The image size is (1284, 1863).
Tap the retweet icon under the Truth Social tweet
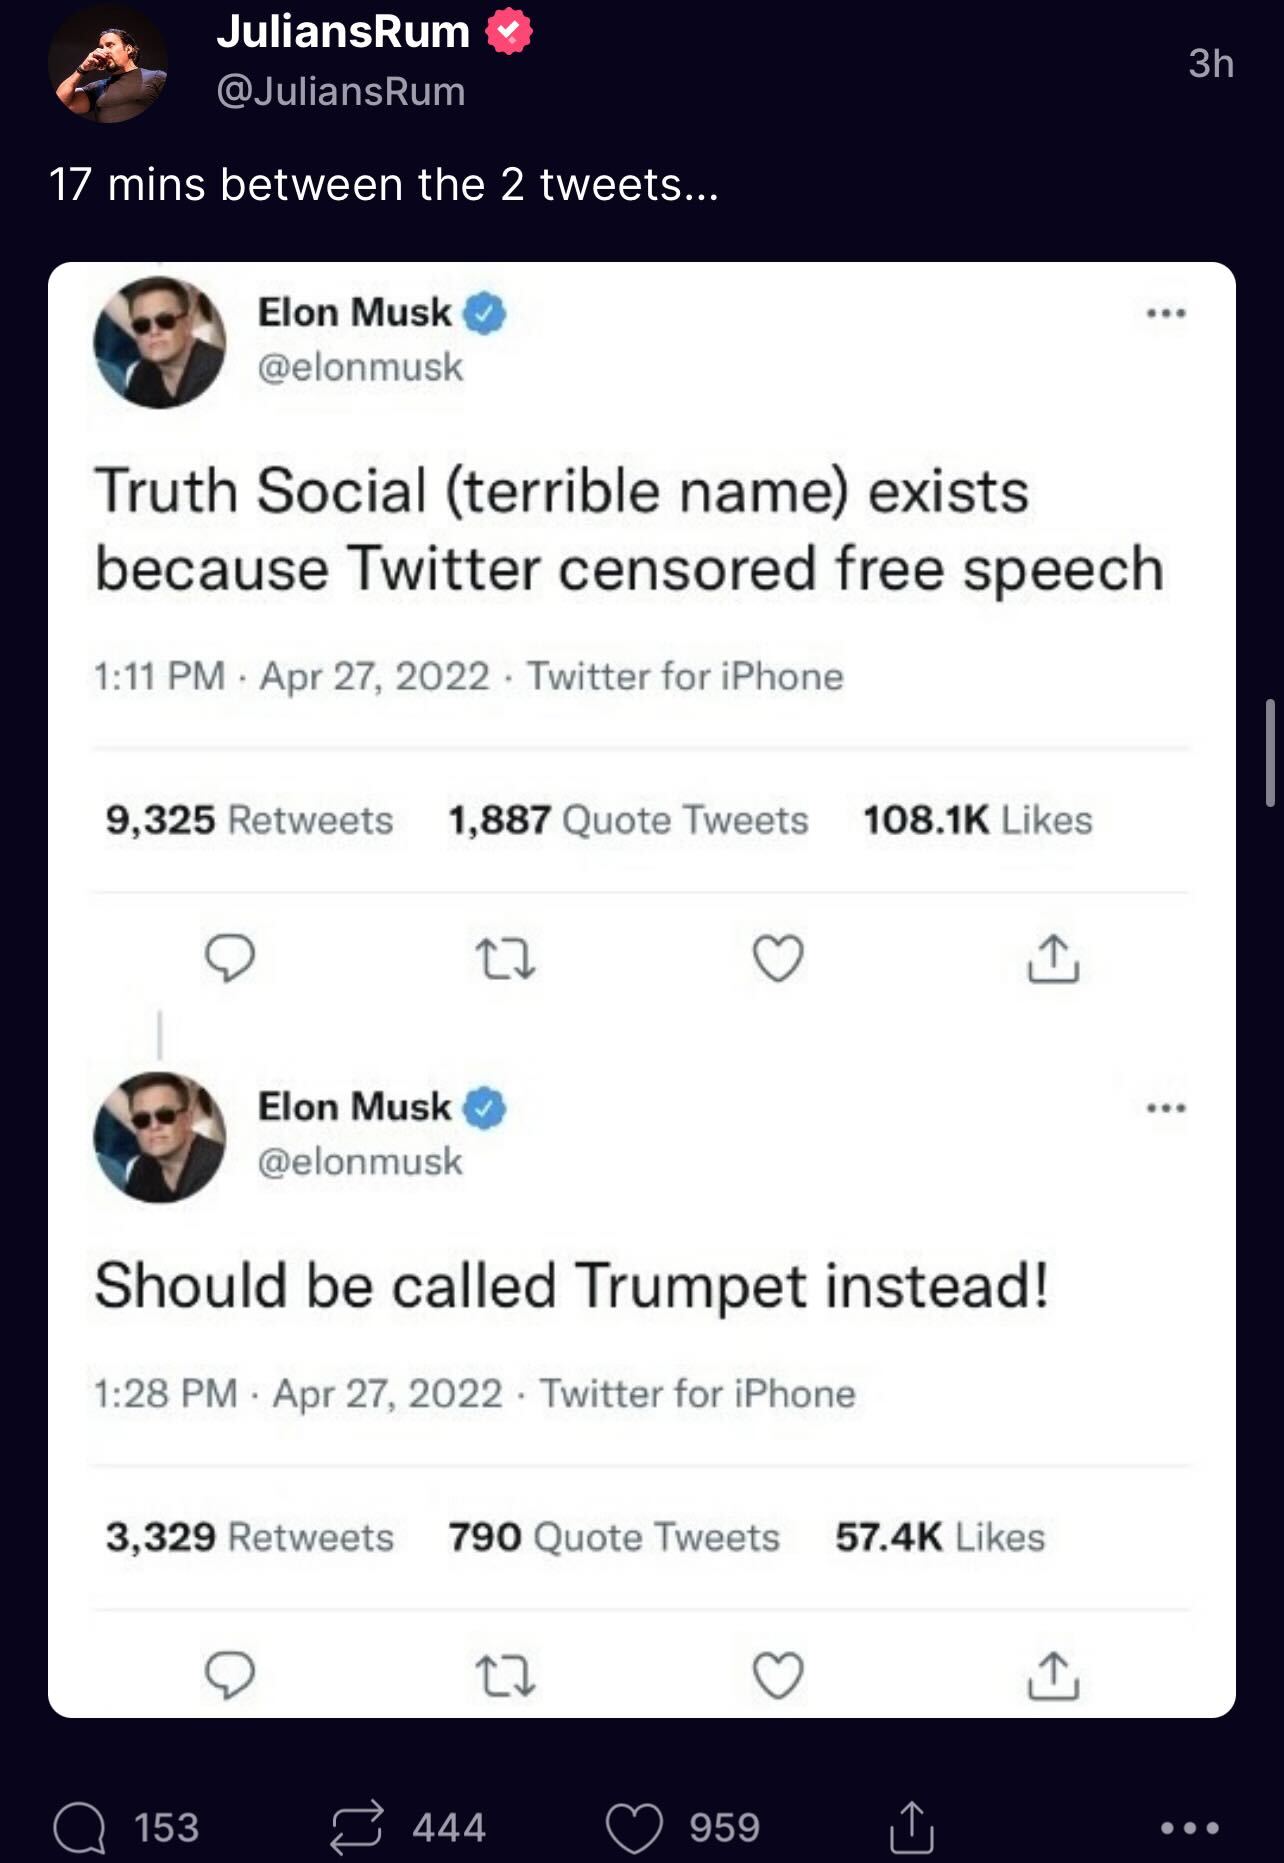tap(504, 958)
